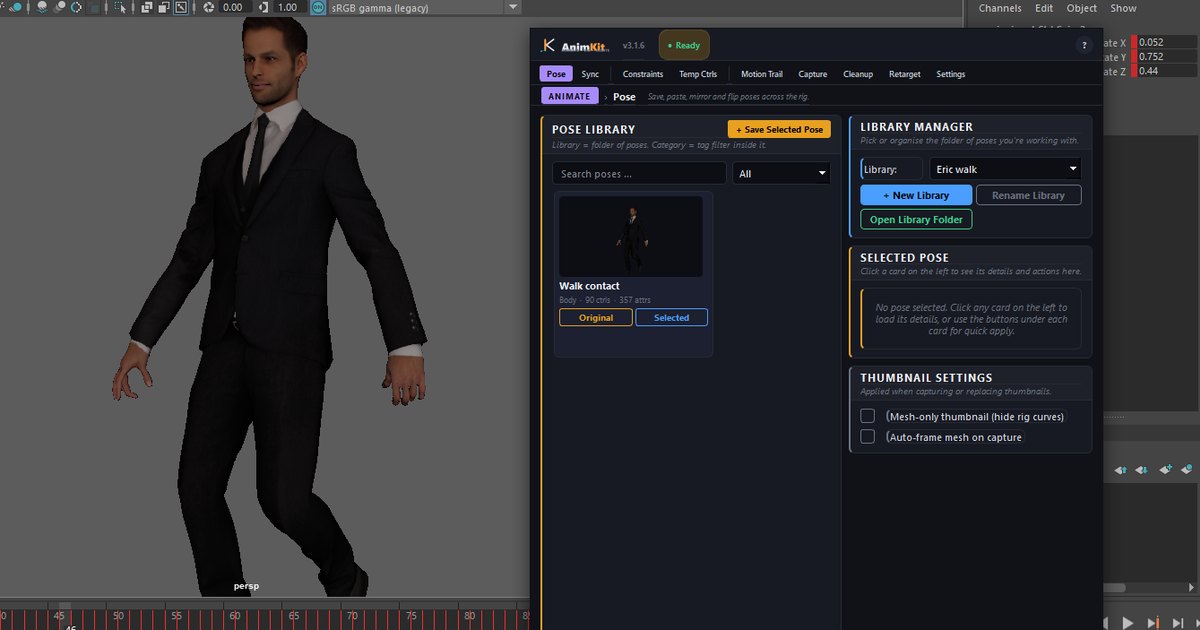The height and width of the screenshot is (630, 1200).
Task: Switch to the Sync tab
Action: point(590,74)
